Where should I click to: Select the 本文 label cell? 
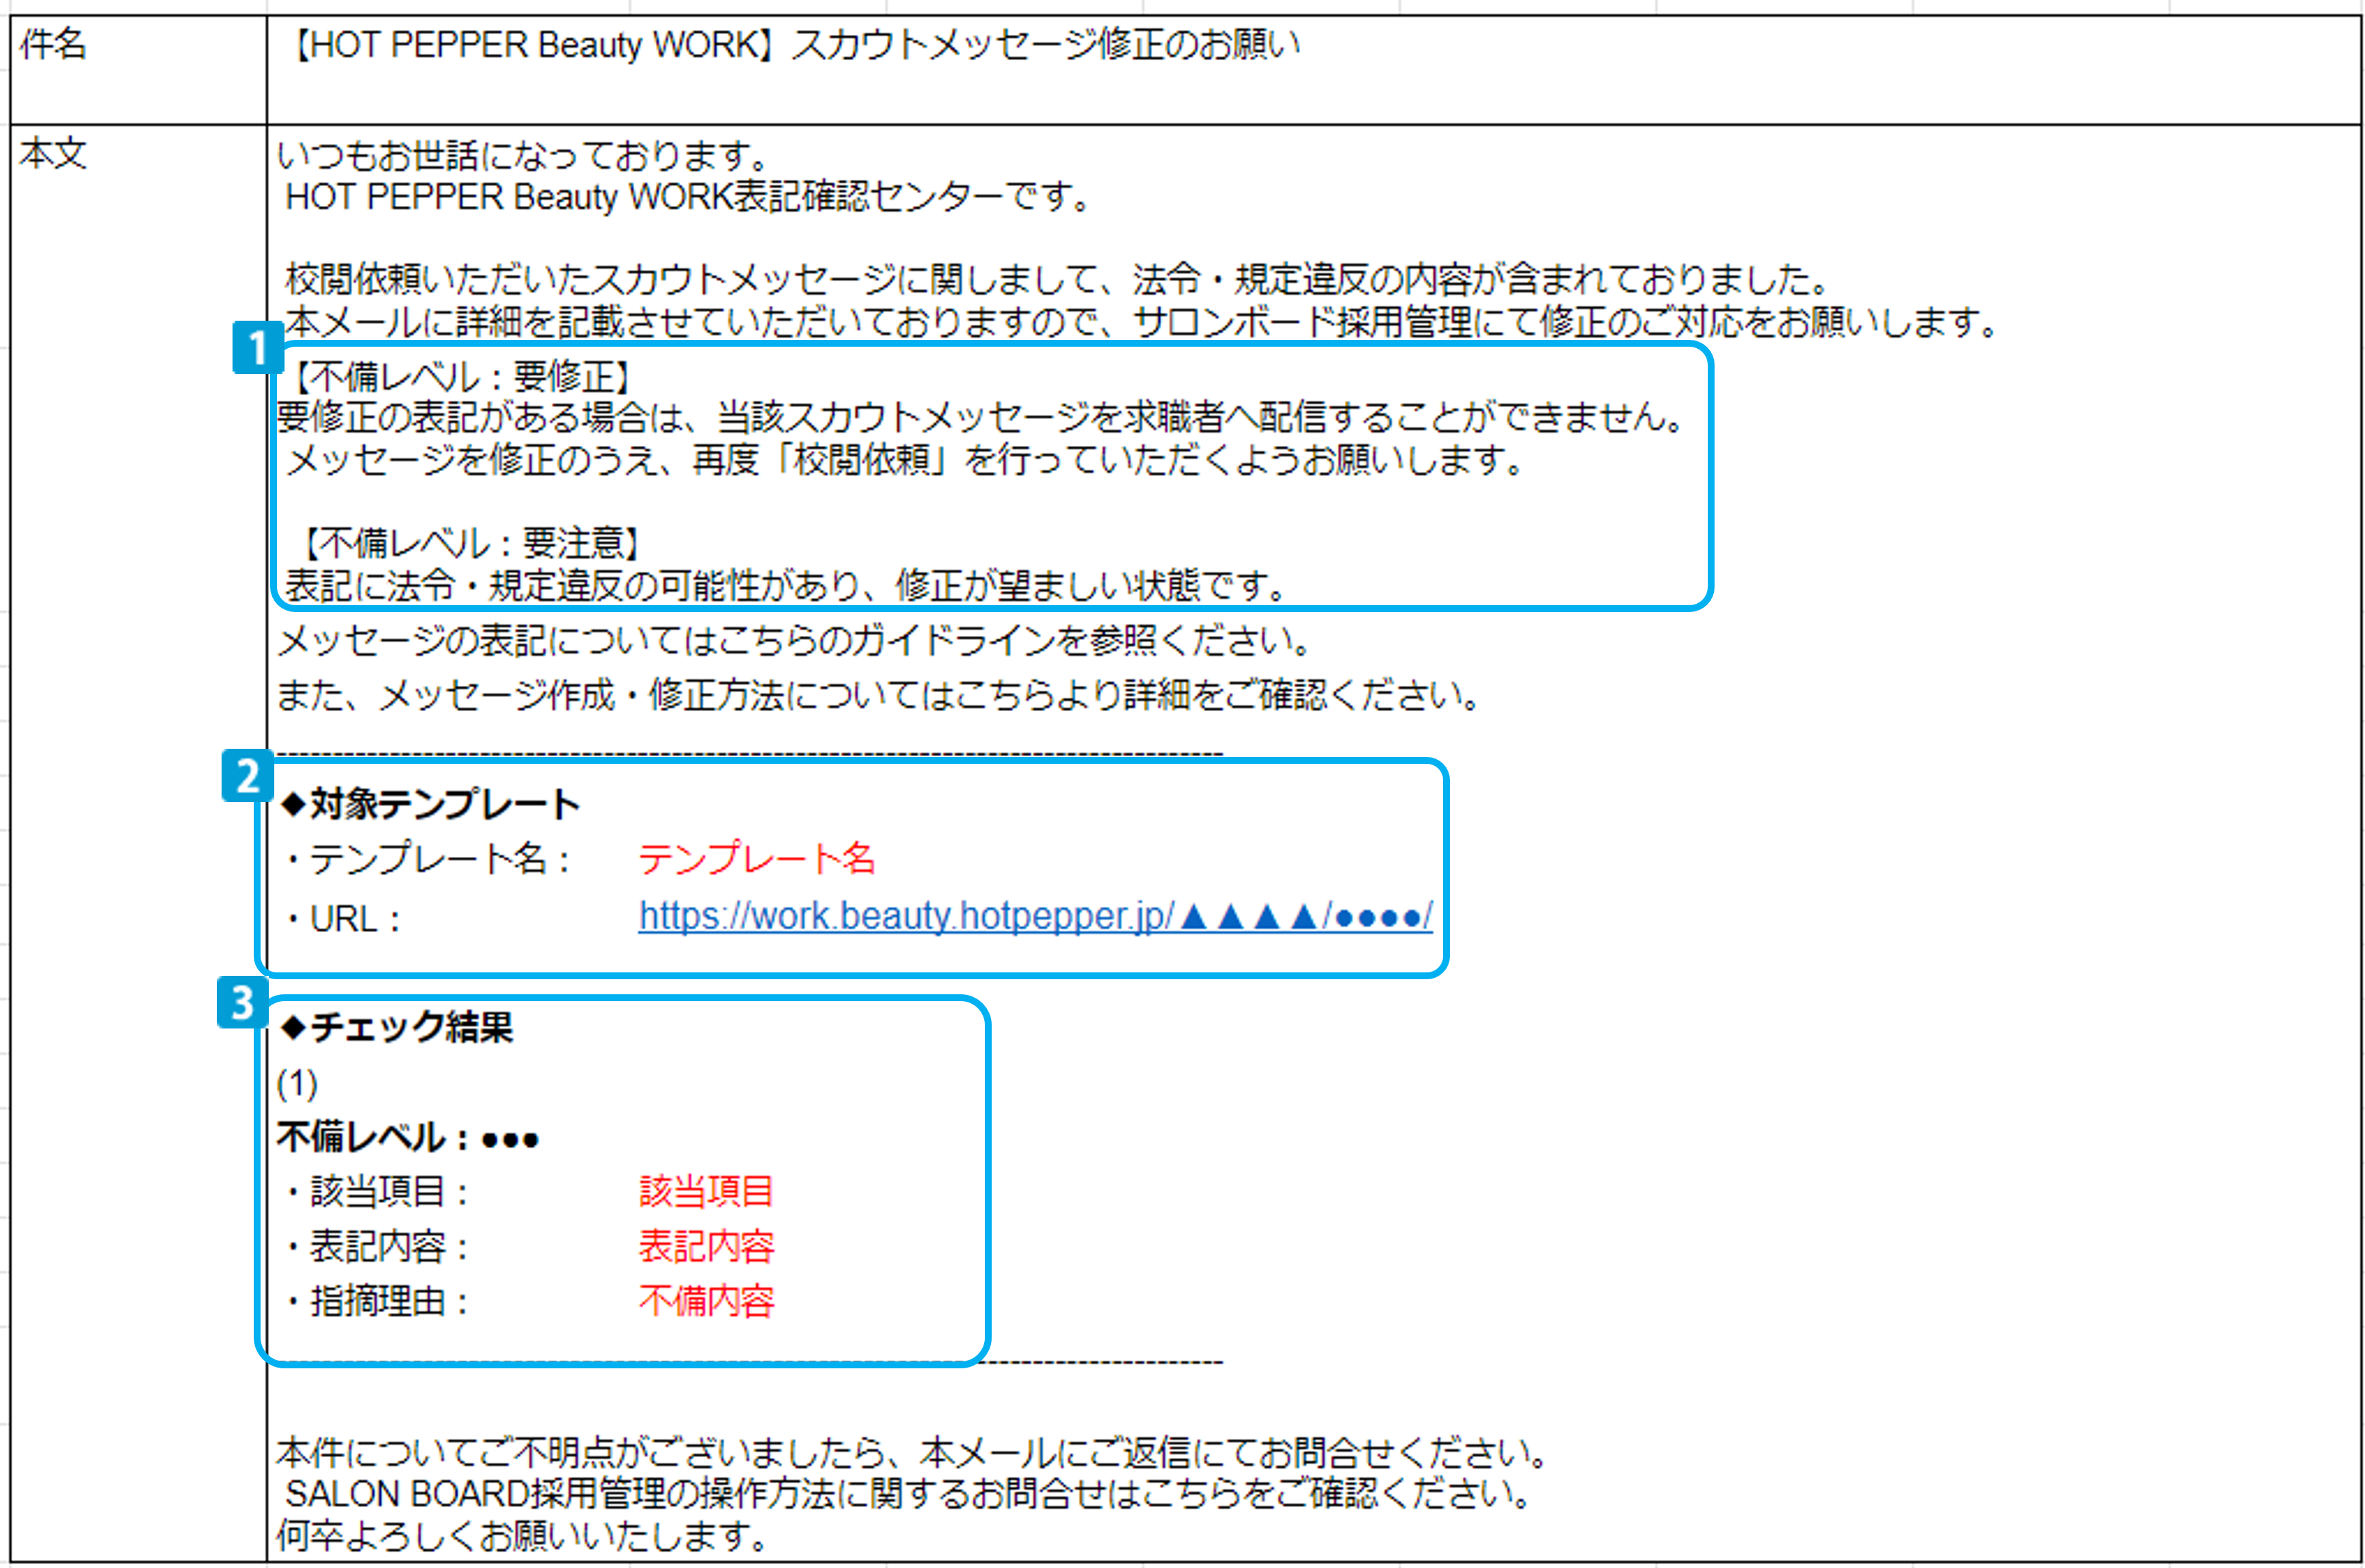point(138,843)
